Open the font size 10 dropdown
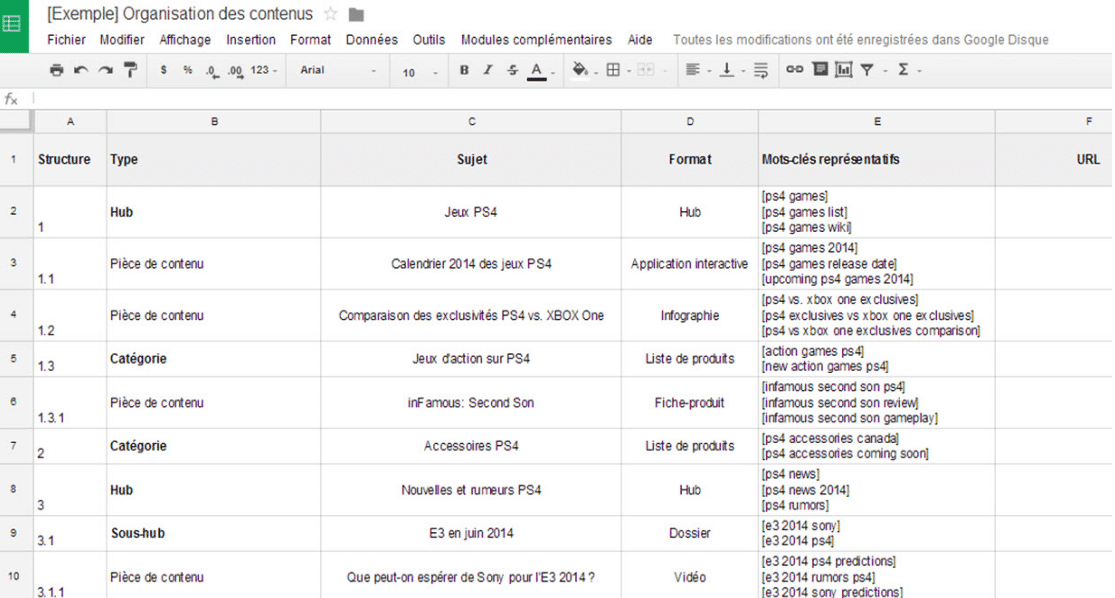 coord(420,72)
